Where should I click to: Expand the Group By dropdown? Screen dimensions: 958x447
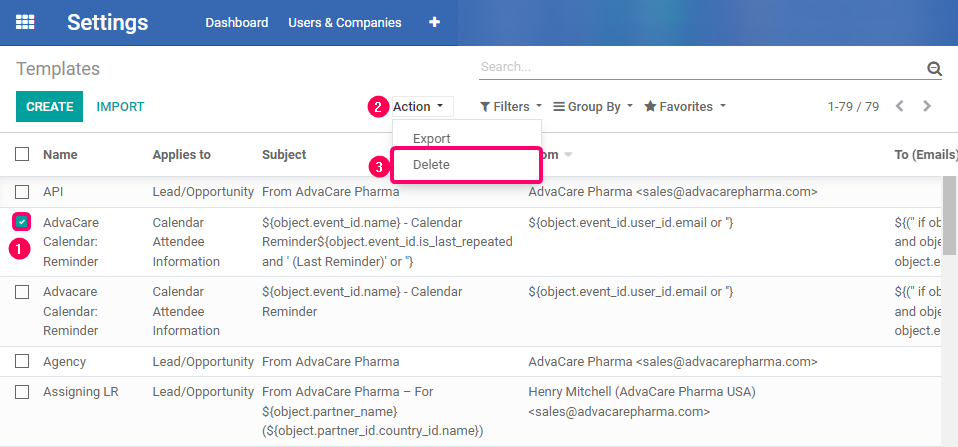tap(593, 107)
